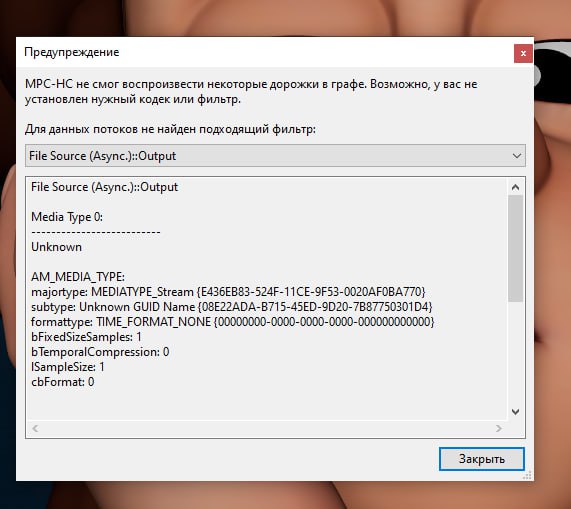
Task: Click the scroll up arrow in details box
Action: pos(515,187)
